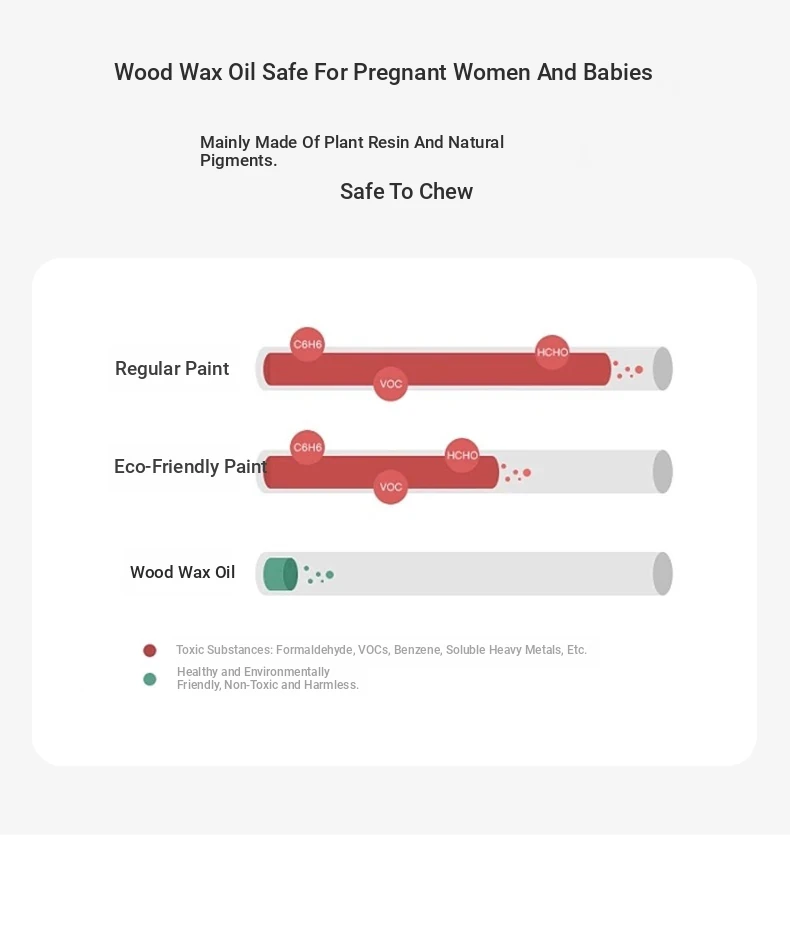This screenshot has height=928, width=790.
Task: Click the C6H6 bubble on Regular Paint bar
Action: tap(307, 345)
